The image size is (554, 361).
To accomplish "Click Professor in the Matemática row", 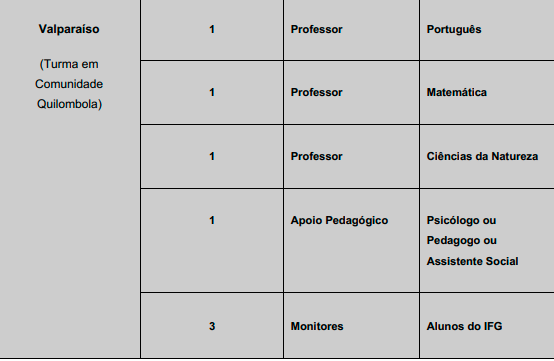I will (x=316, y=93).
